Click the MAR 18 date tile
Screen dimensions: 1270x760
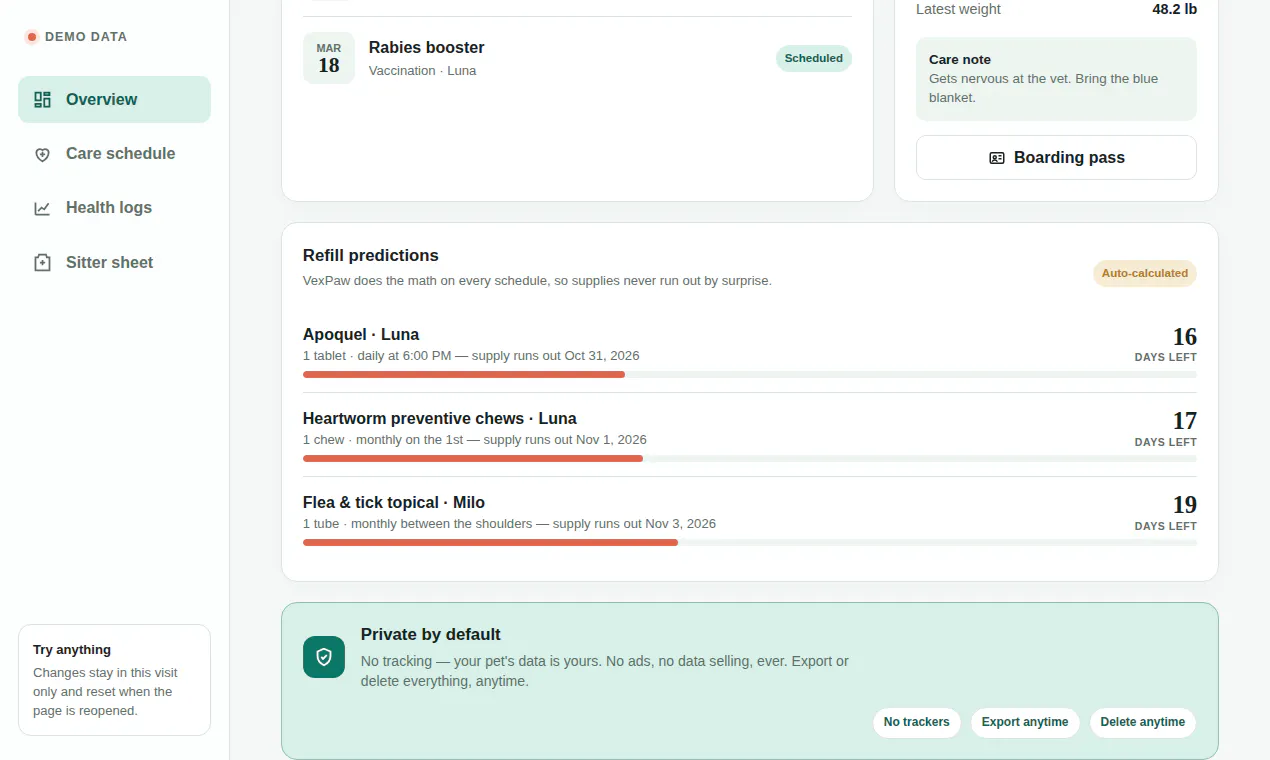coord(329,58)
